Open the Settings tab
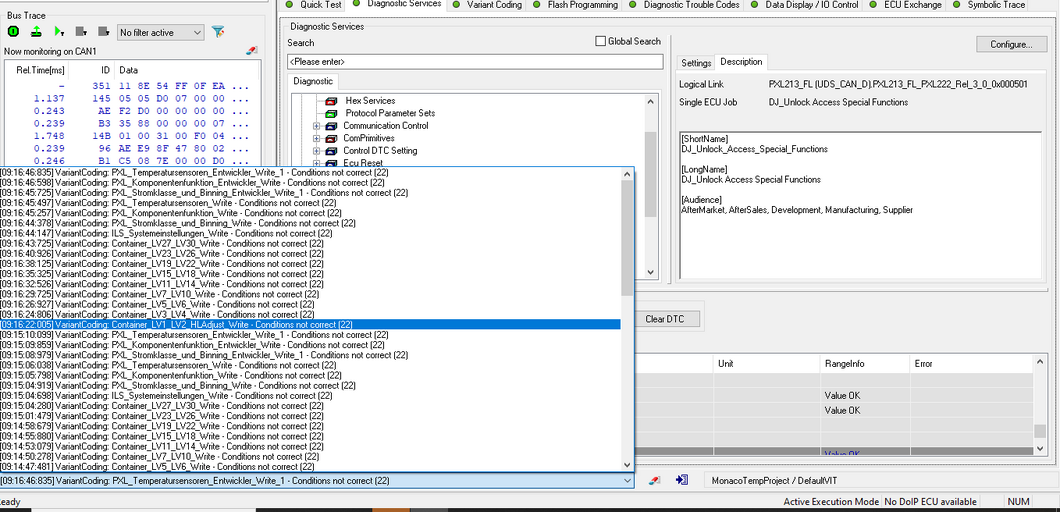The width and height of the screenshot is (1060, 512). click(x=696, y=63)
